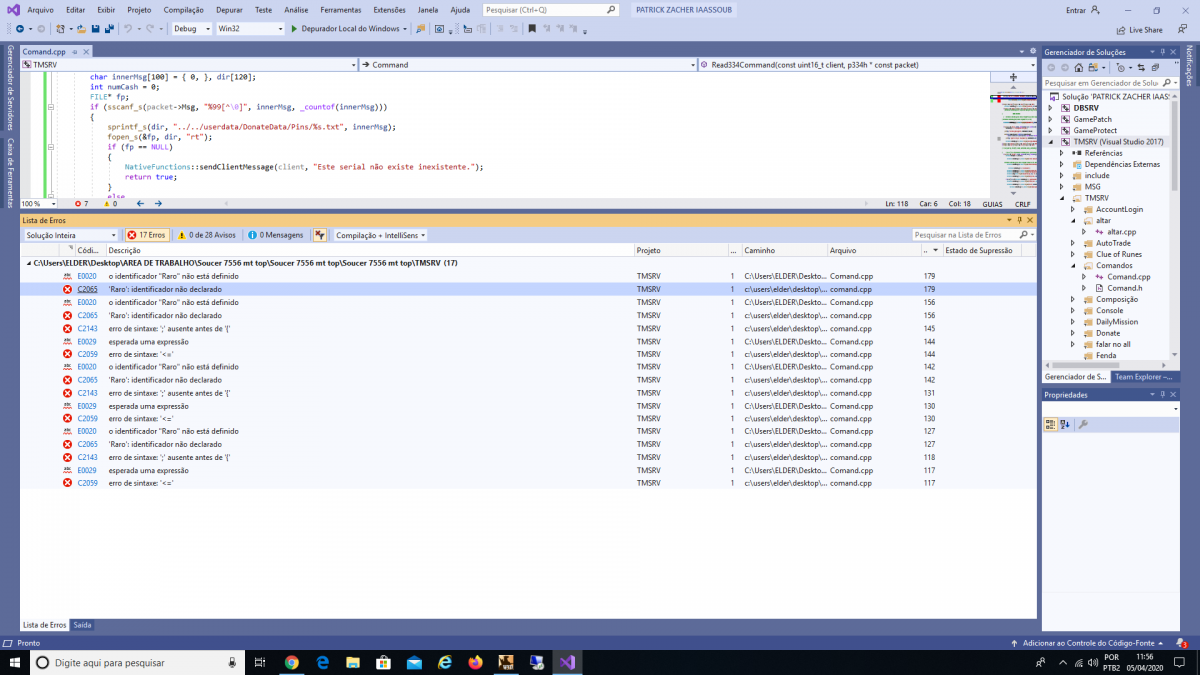Image resolution: width=1200 pixels, height=675 pixels.
Task: Select the Donate folder in solution tree
Action: 1107,333
